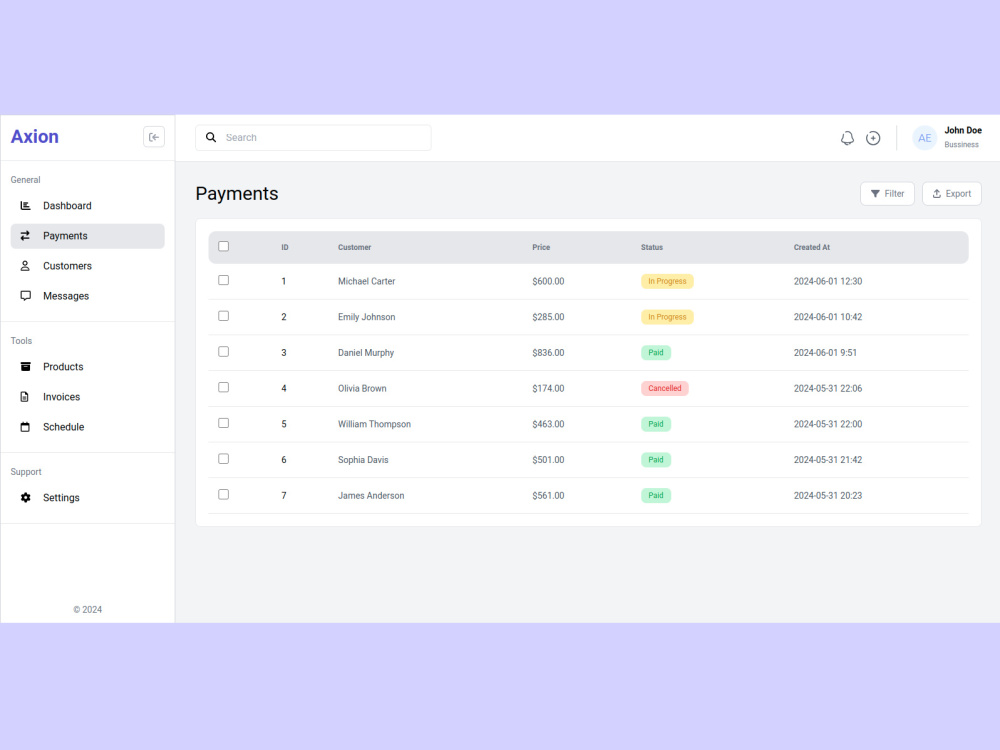The image size is (1000, 750).
Task: Select the James Anderson row checkbox
Action: coord(223,494)
